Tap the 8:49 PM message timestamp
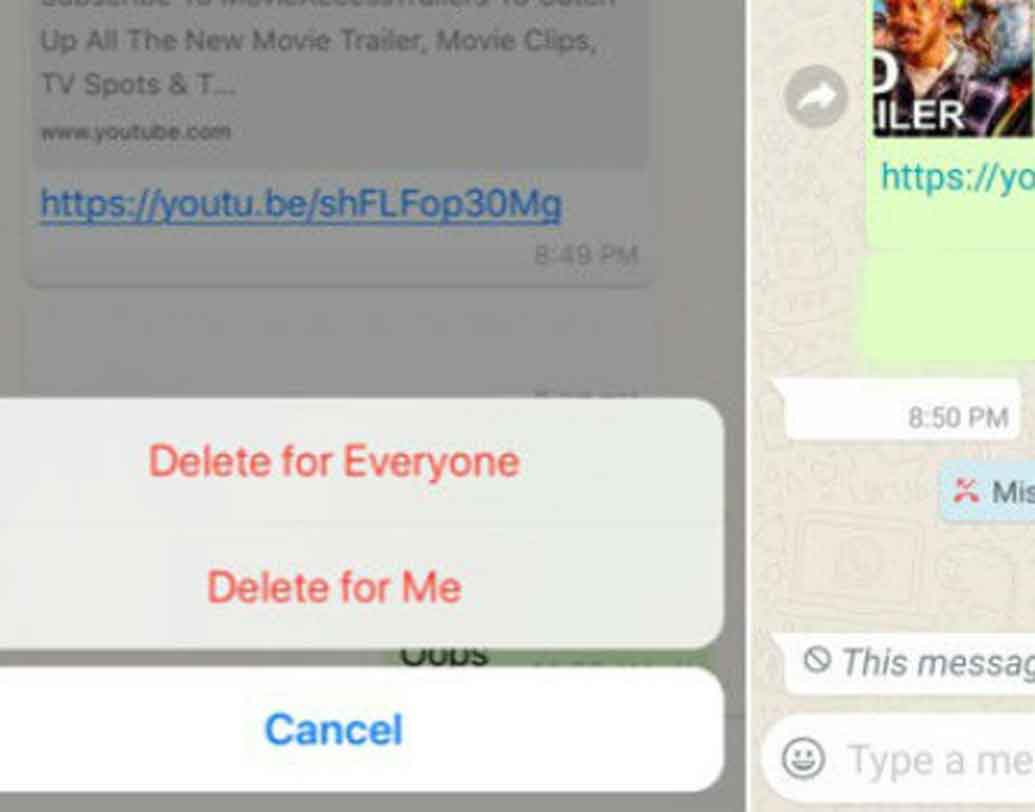This screenshot has width=1035, height=812. coord(586,255)
